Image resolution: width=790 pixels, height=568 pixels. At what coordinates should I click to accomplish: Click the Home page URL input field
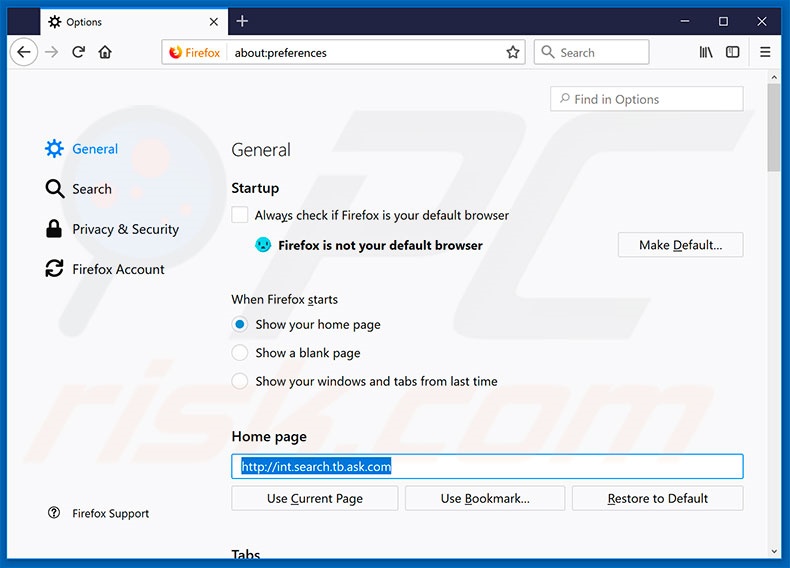[487, 466]
